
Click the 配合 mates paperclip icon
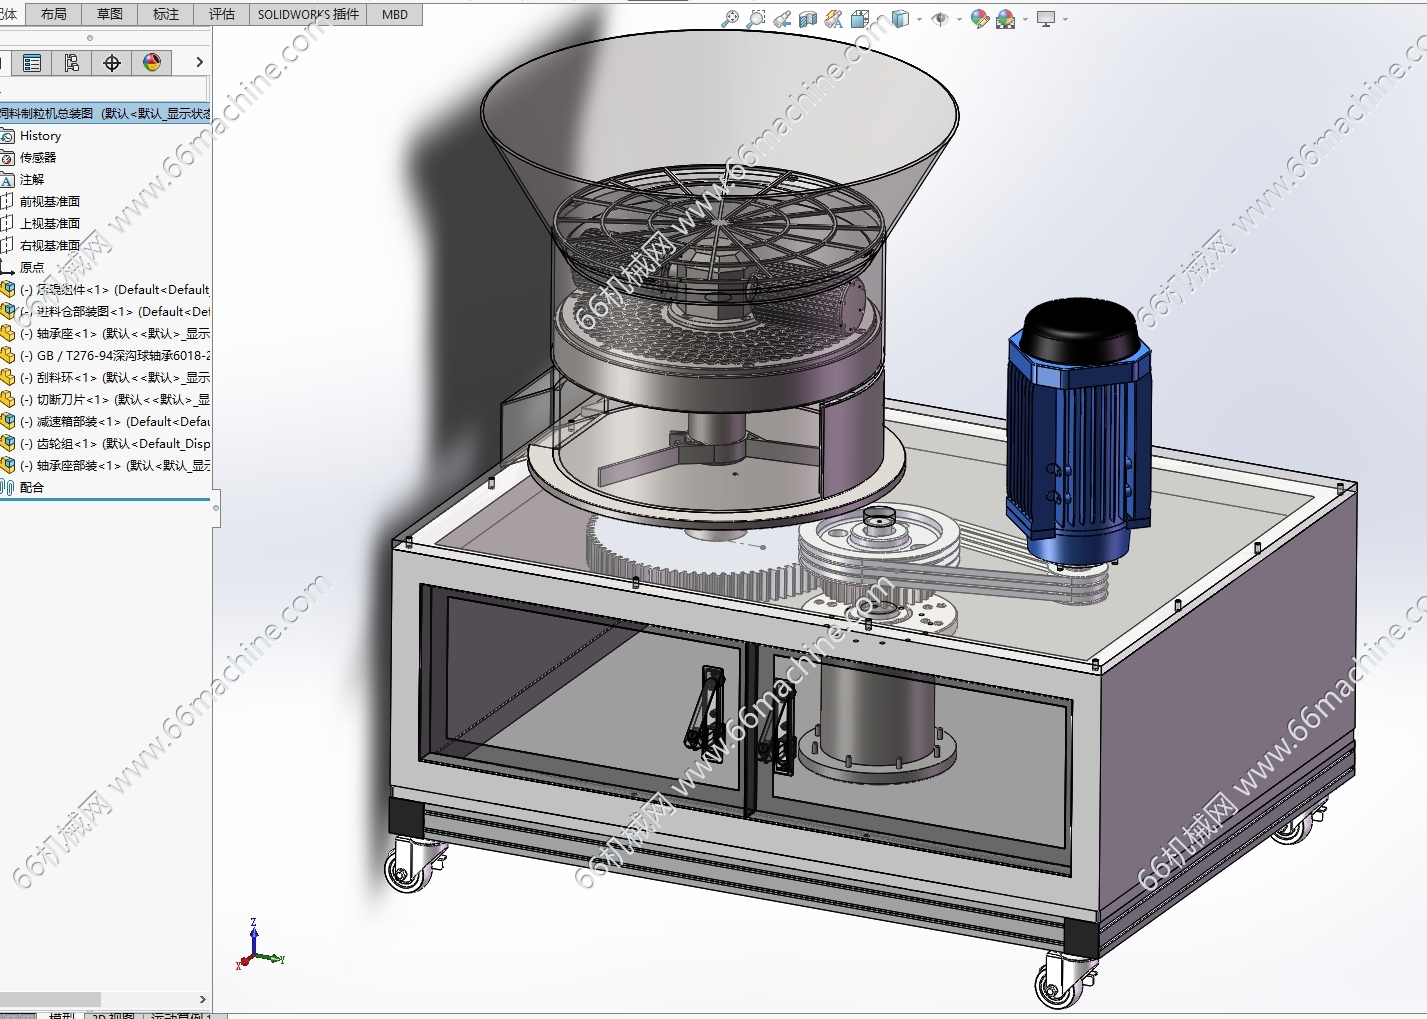(x=7, y=488)
